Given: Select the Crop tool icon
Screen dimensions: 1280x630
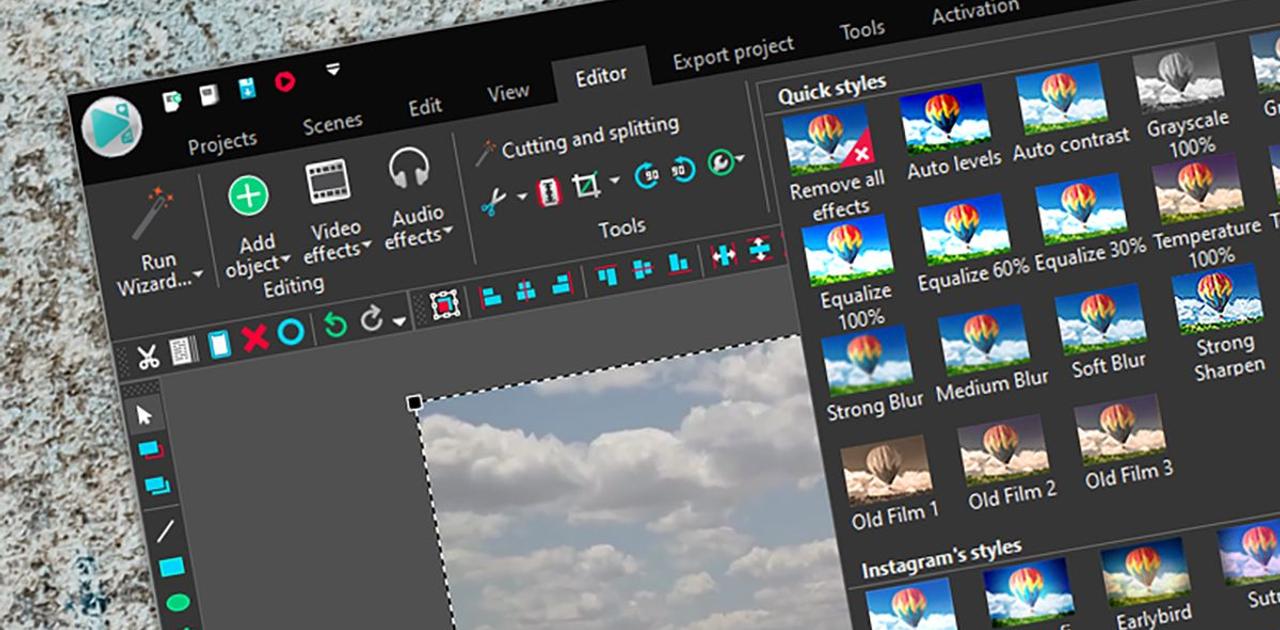Looking at the screenshot, I should pyautogui.click(x=585, y=186).
